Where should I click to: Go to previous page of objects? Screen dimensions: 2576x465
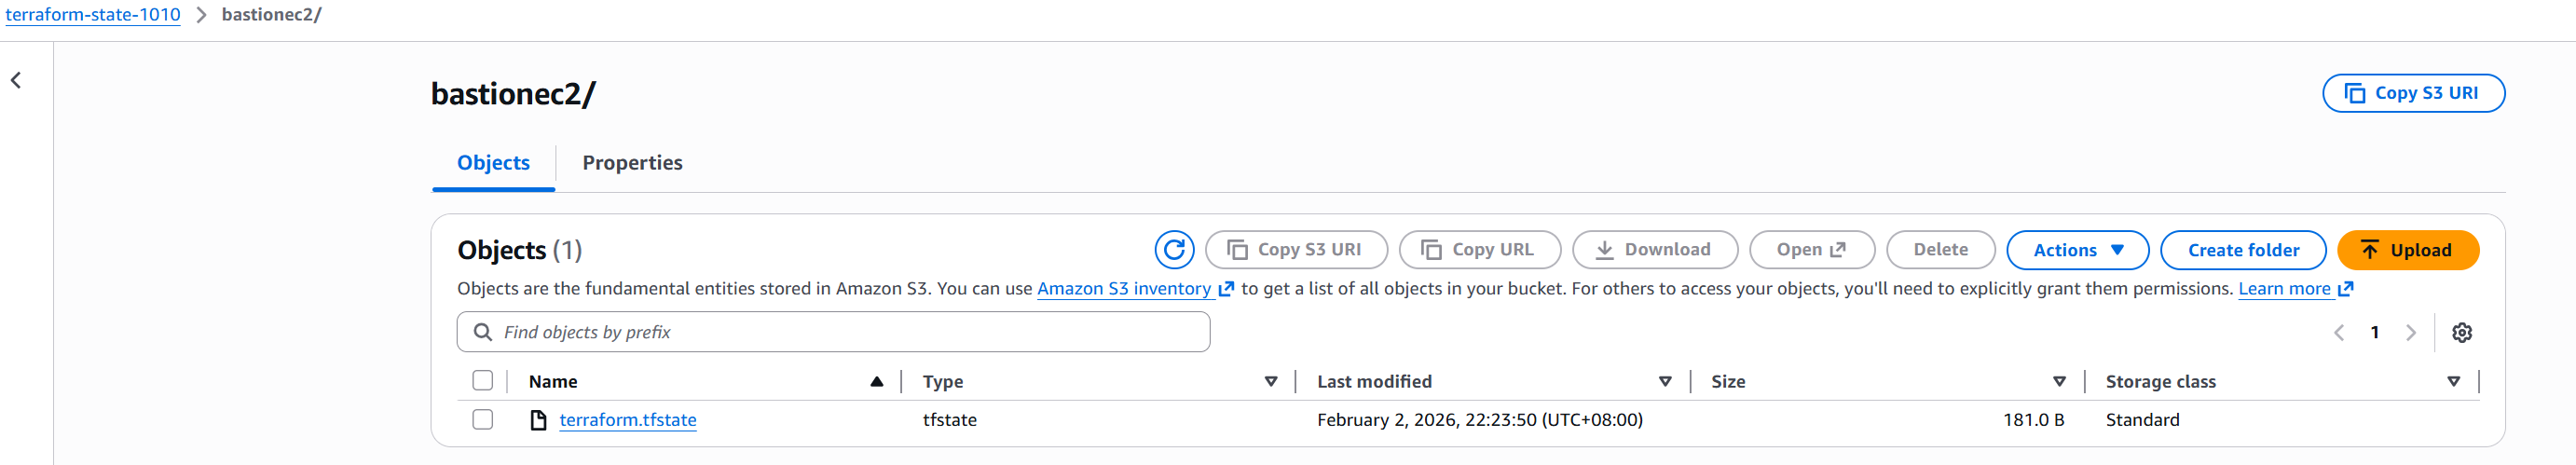2338,333
